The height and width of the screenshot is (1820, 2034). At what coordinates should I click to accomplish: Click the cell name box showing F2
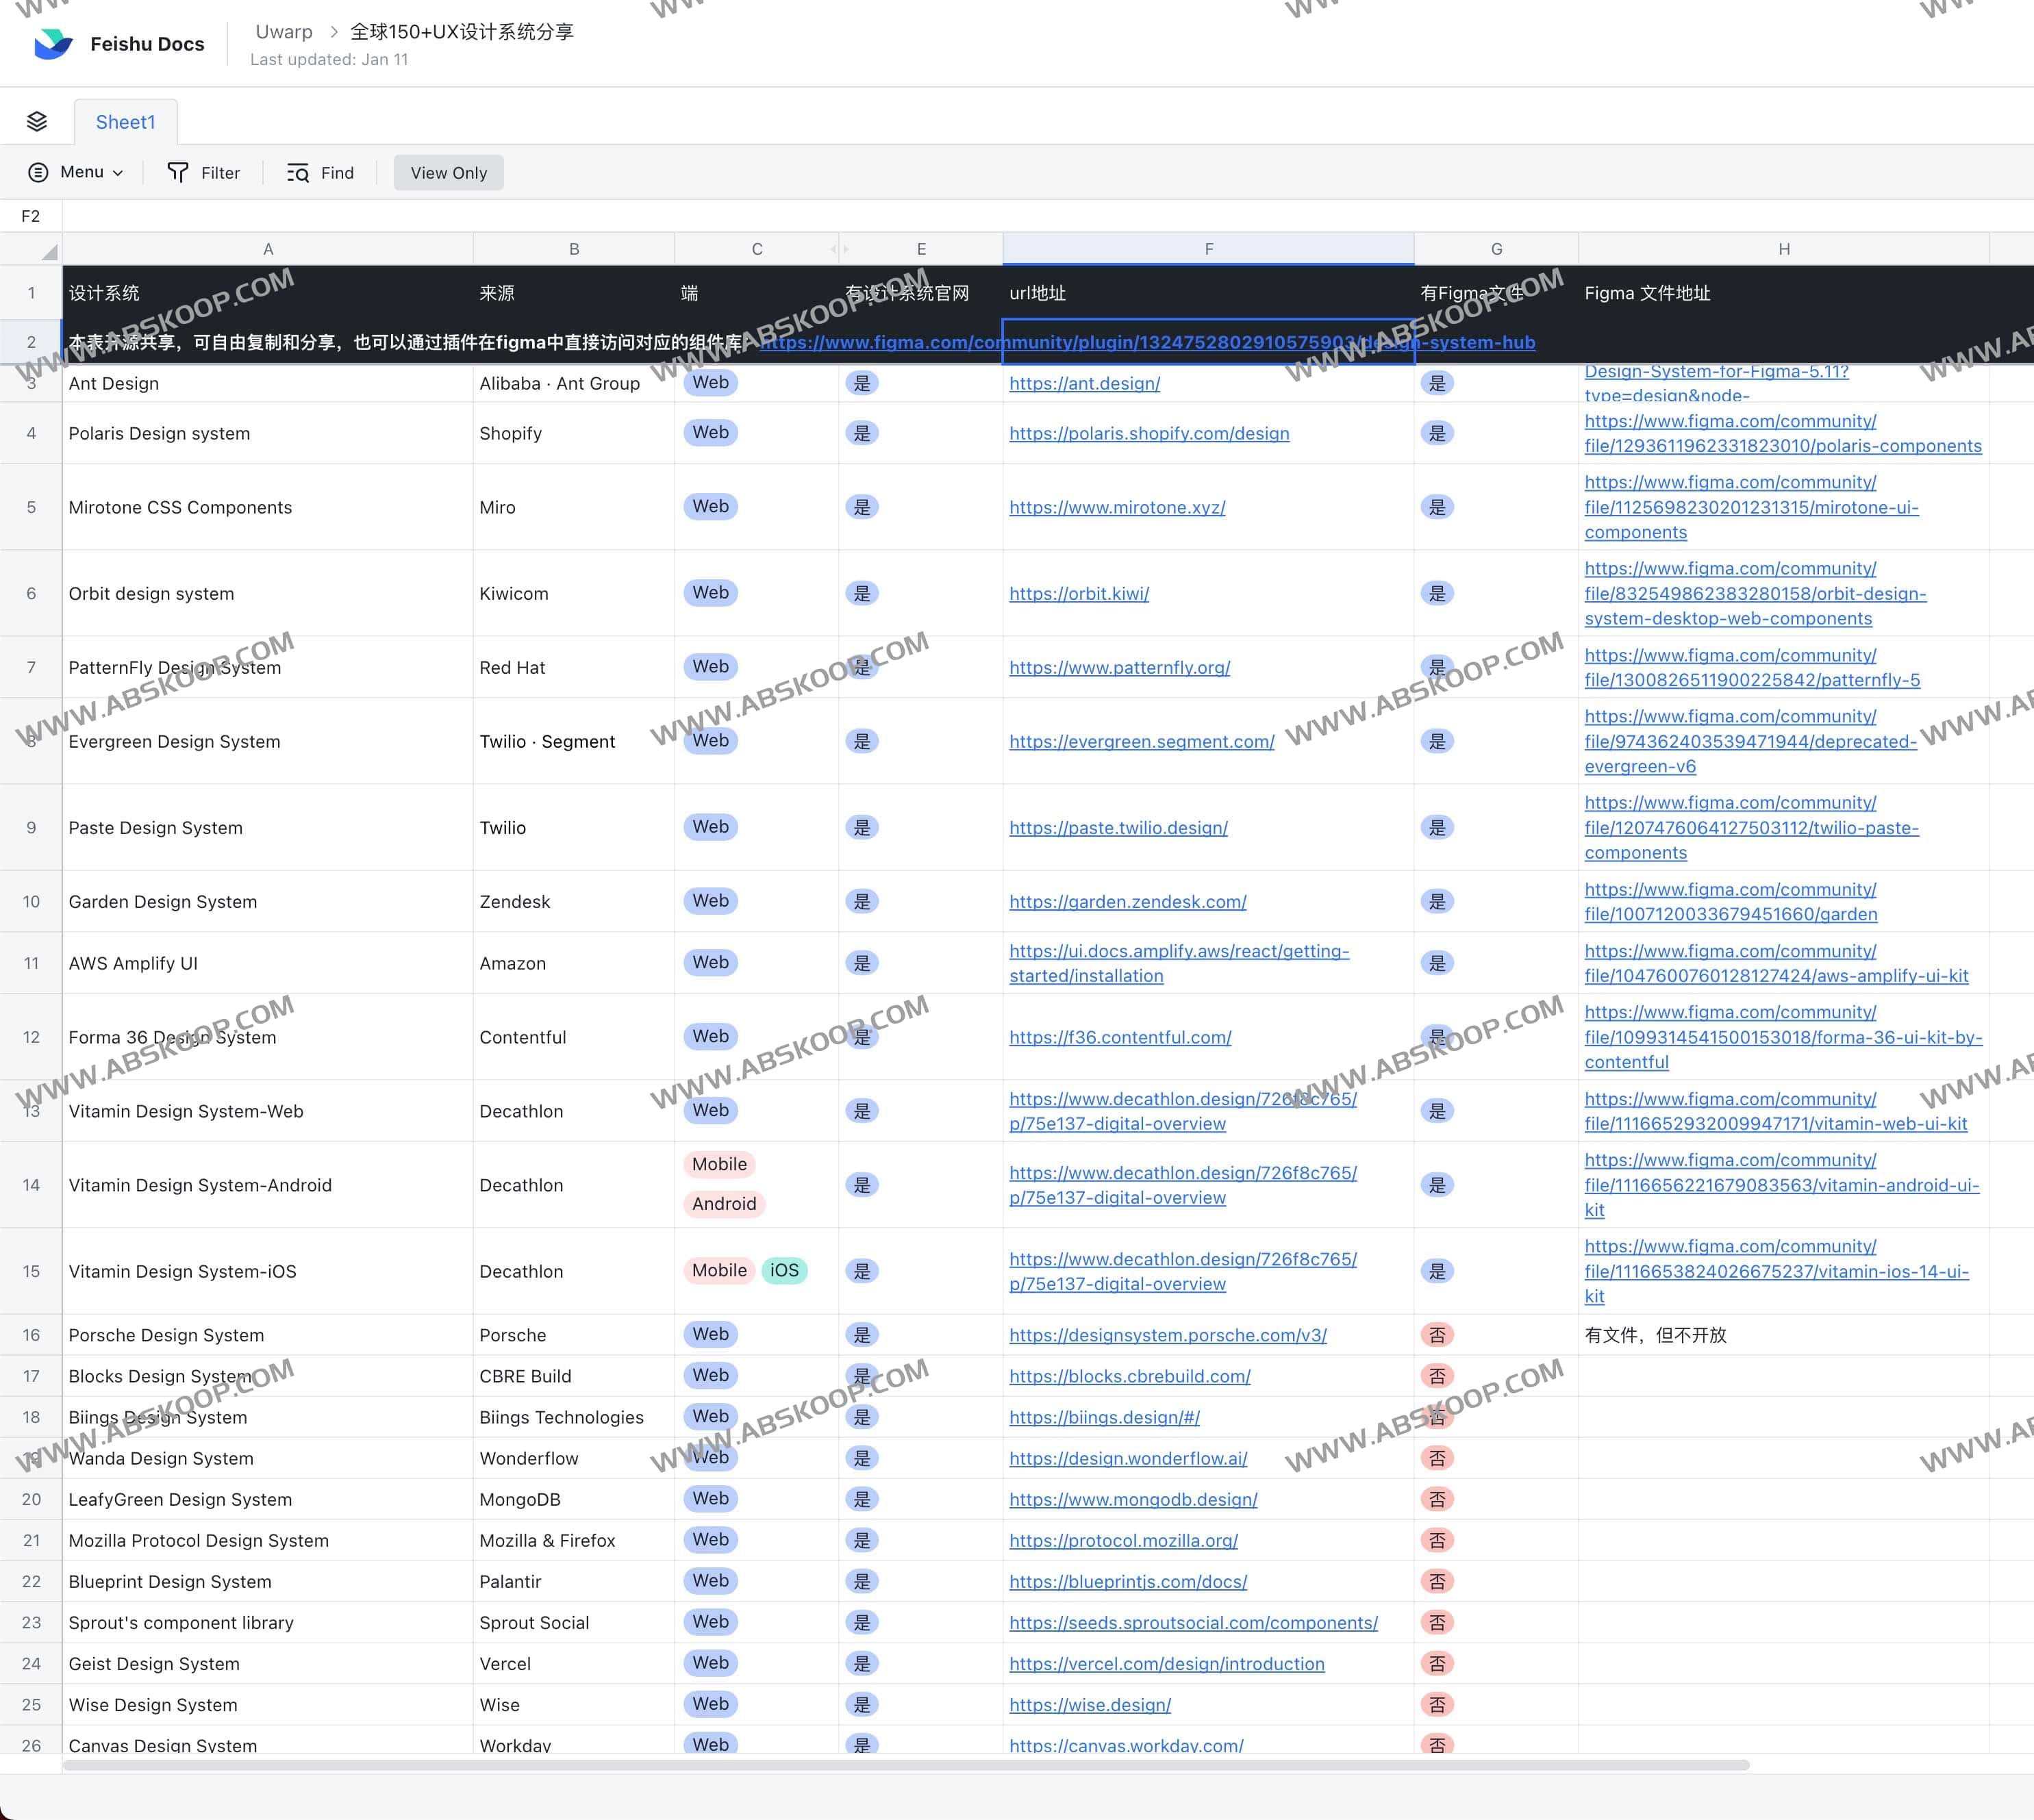pos(30,215)
